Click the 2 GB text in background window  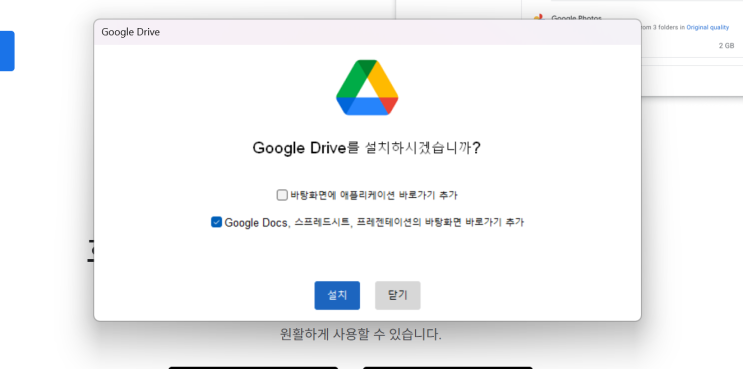(x=726, y=45)
